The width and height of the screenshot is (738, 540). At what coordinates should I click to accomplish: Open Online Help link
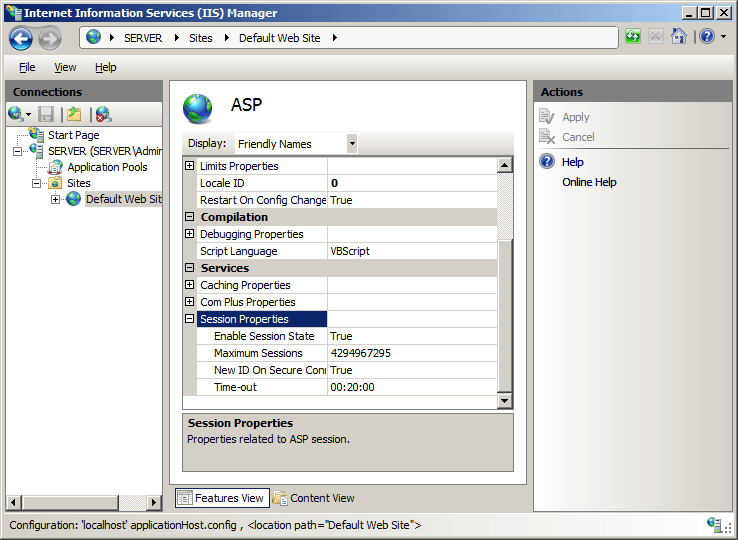point(589,182)
